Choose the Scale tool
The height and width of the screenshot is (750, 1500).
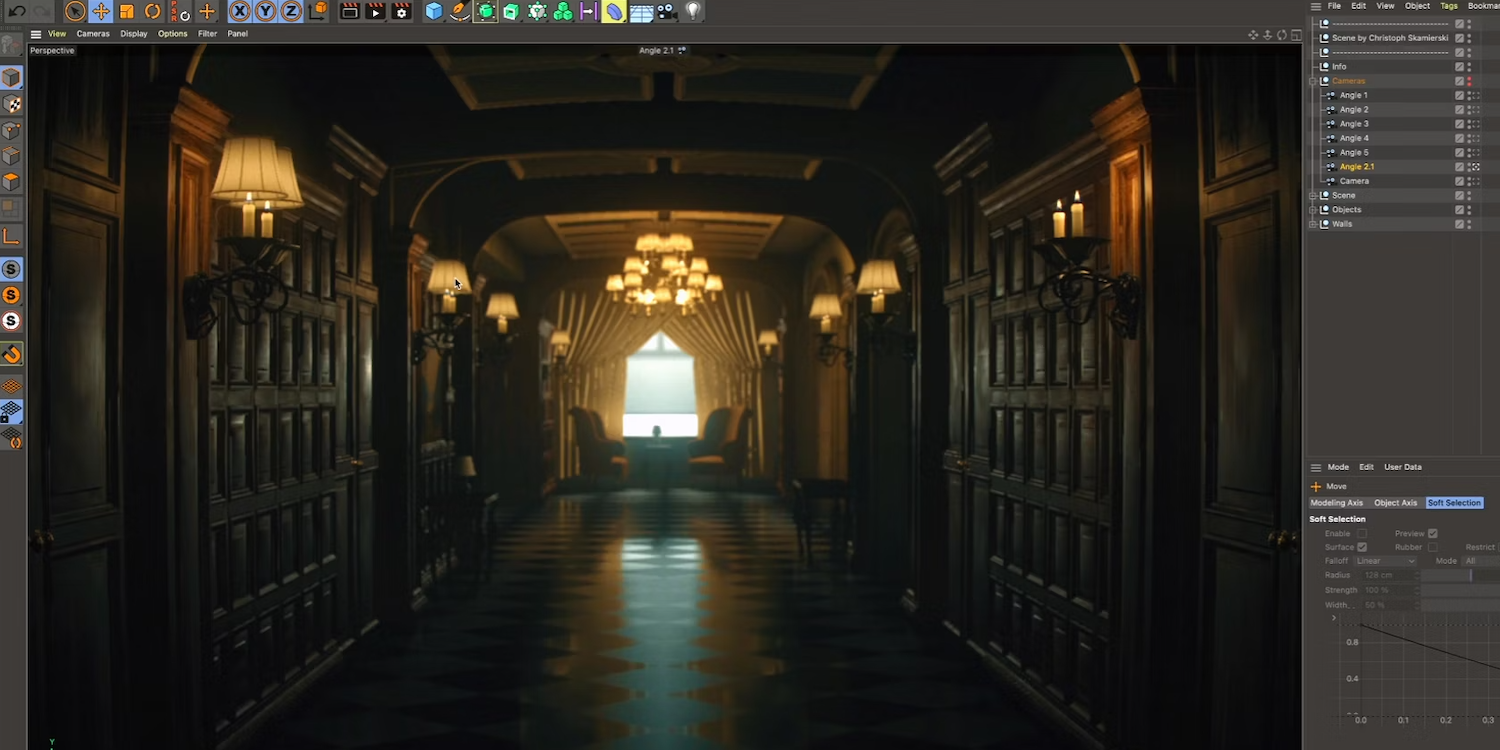click(127, 11)
